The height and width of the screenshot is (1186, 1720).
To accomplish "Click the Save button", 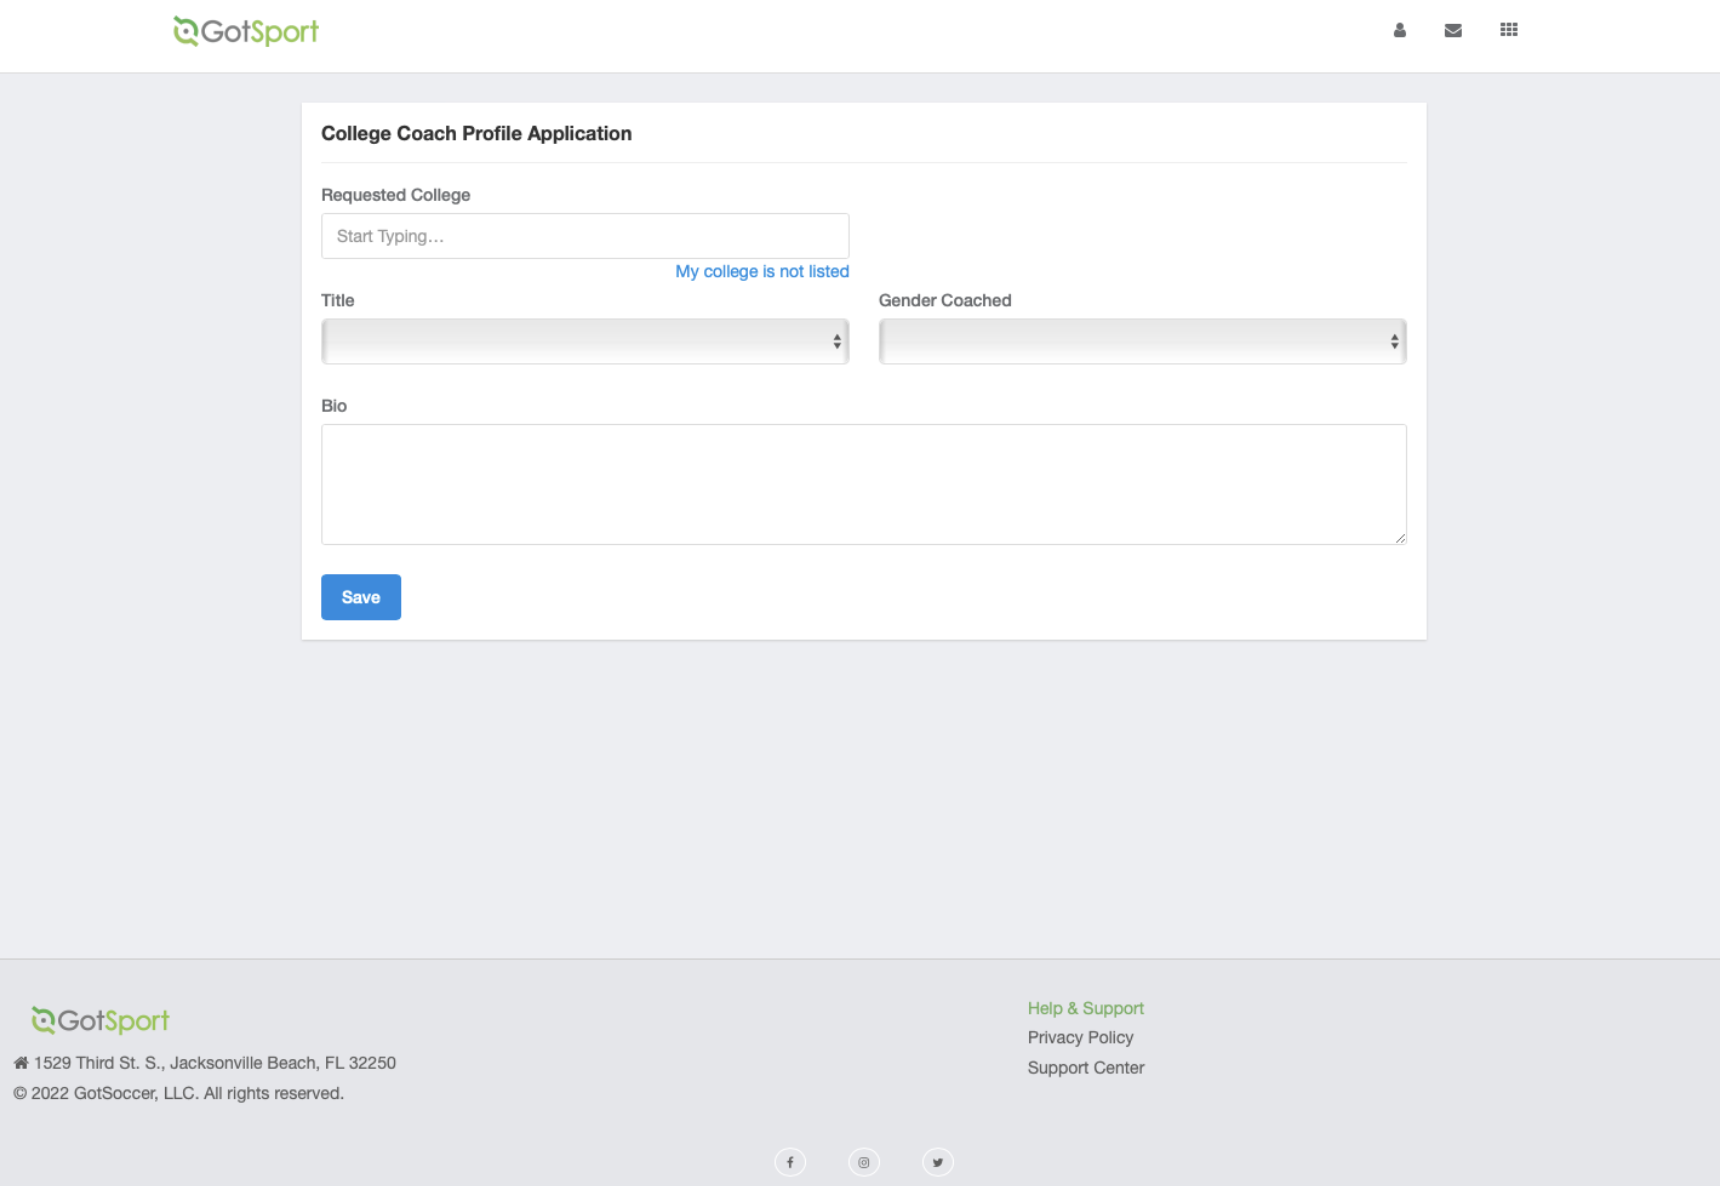I will coord(361,597).
